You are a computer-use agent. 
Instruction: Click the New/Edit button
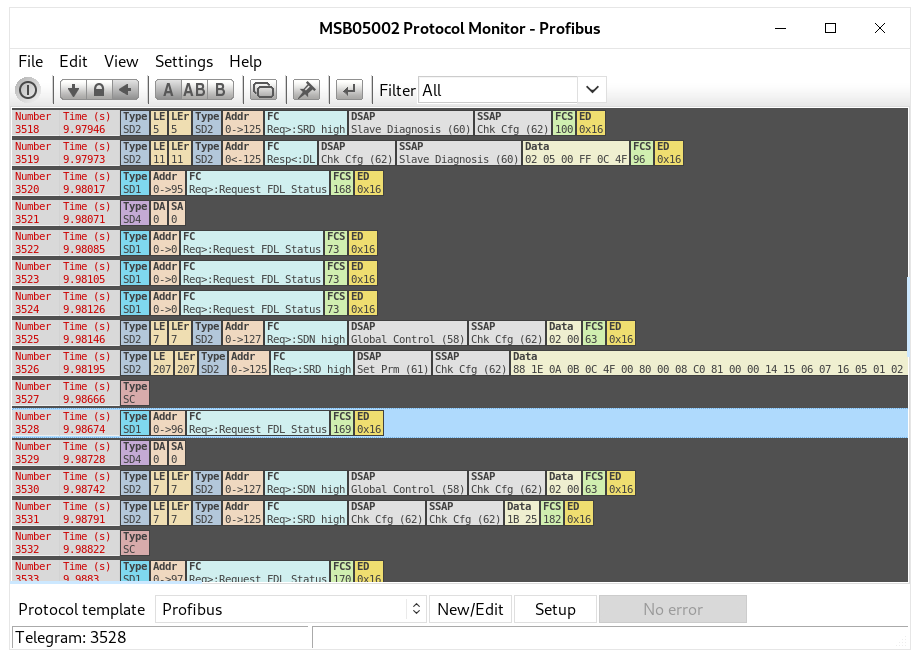[471, 609]
